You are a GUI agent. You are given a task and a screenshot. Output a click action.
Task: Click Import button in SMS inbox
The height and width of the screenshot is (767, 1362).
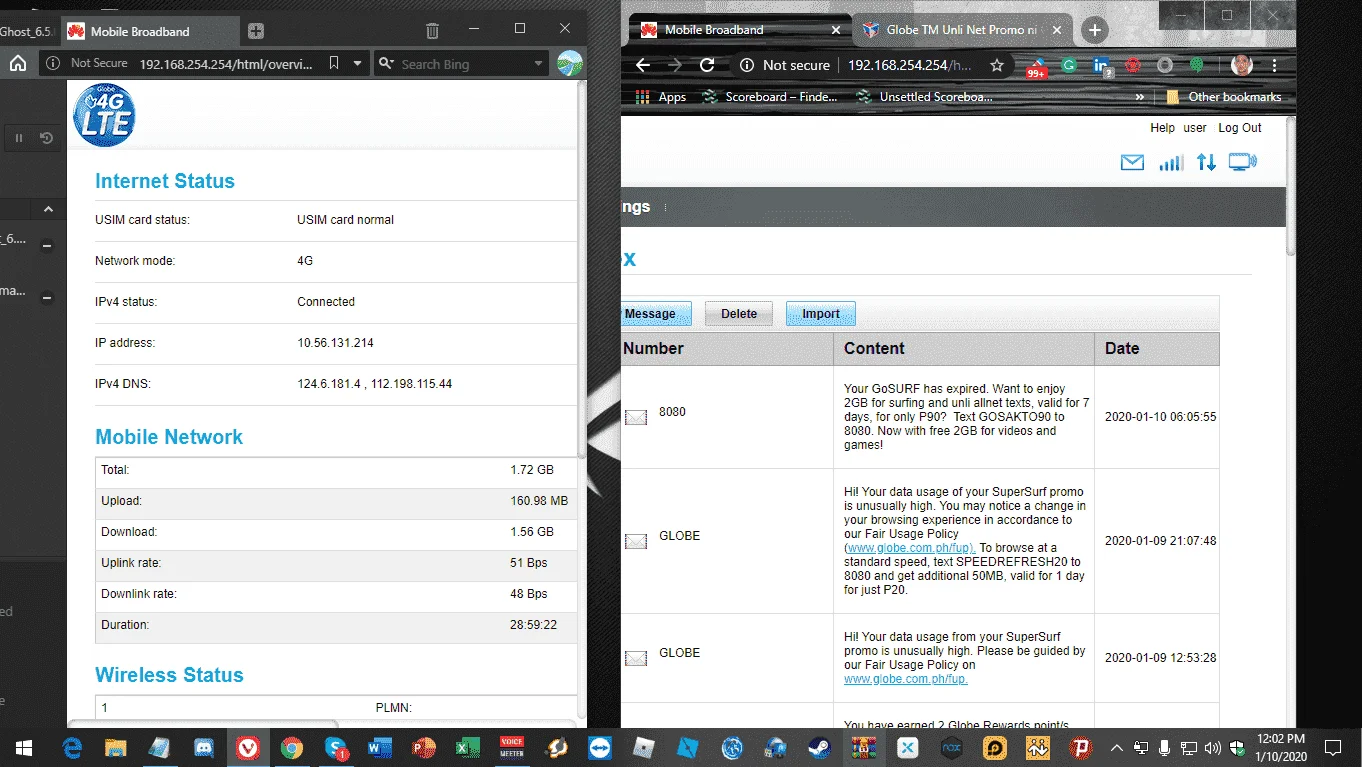821,313
